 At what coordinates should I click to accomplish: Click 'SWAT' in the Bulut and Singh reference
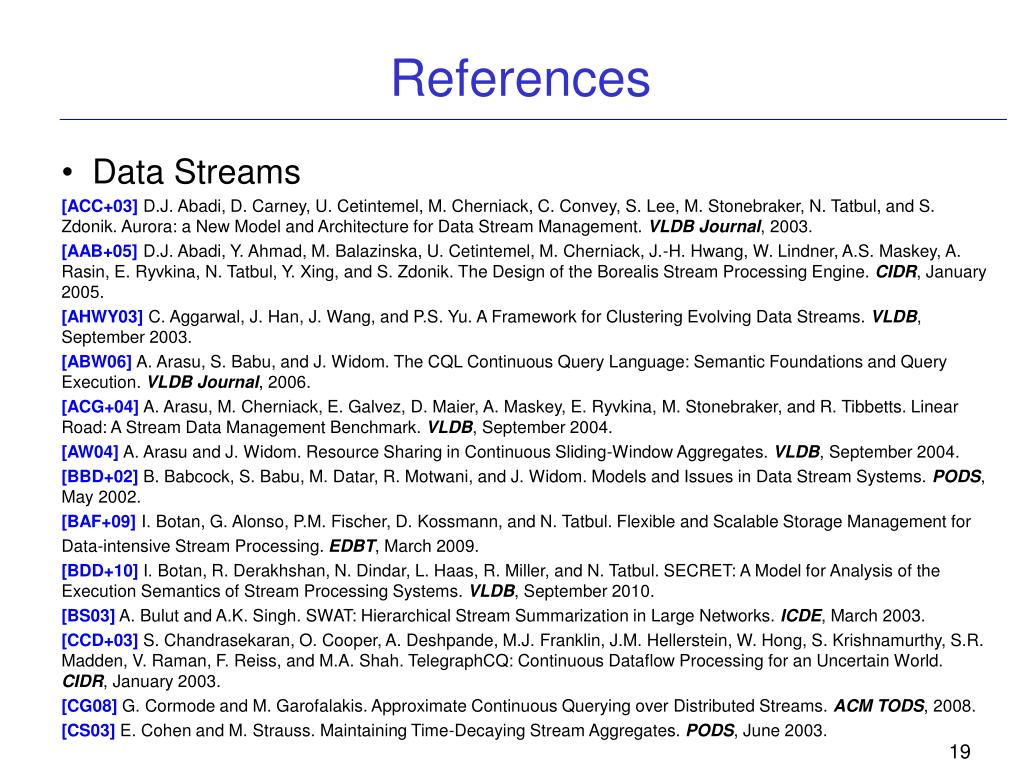(x=330, y=616)
